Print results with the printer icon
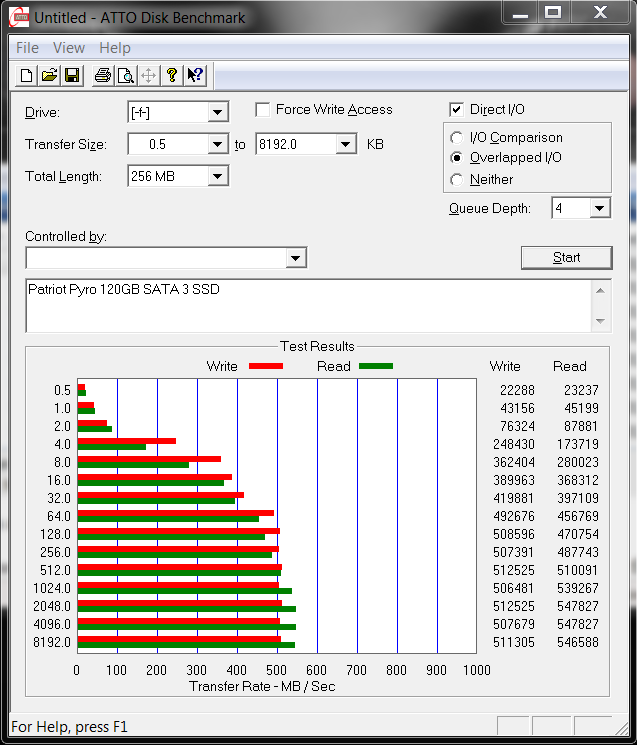 (x=102, y=75)
